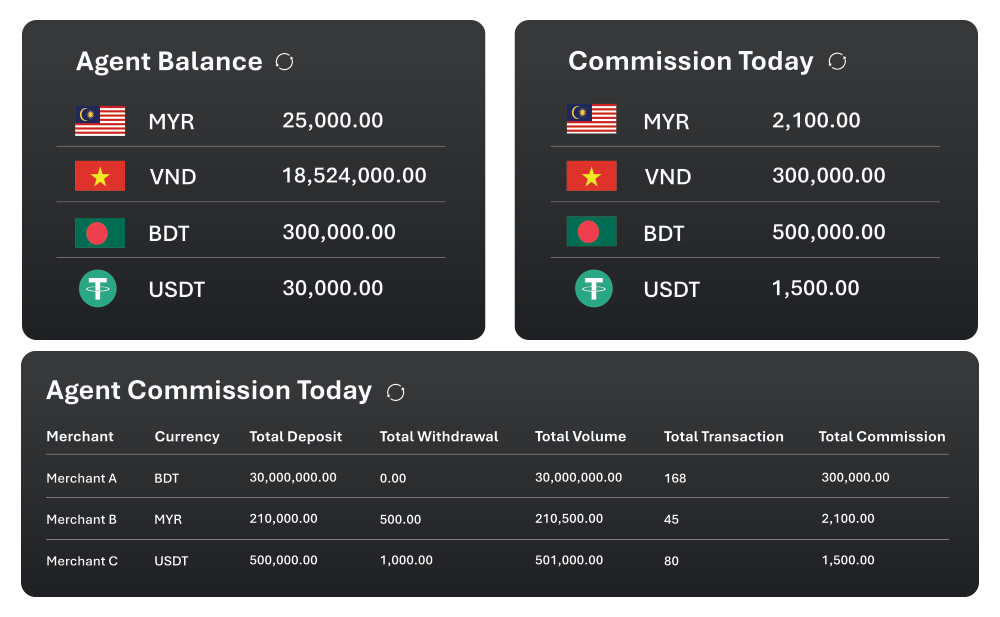Refresh the Agent Balance panel
1000x617 pixels.
(x=284, y=62)
